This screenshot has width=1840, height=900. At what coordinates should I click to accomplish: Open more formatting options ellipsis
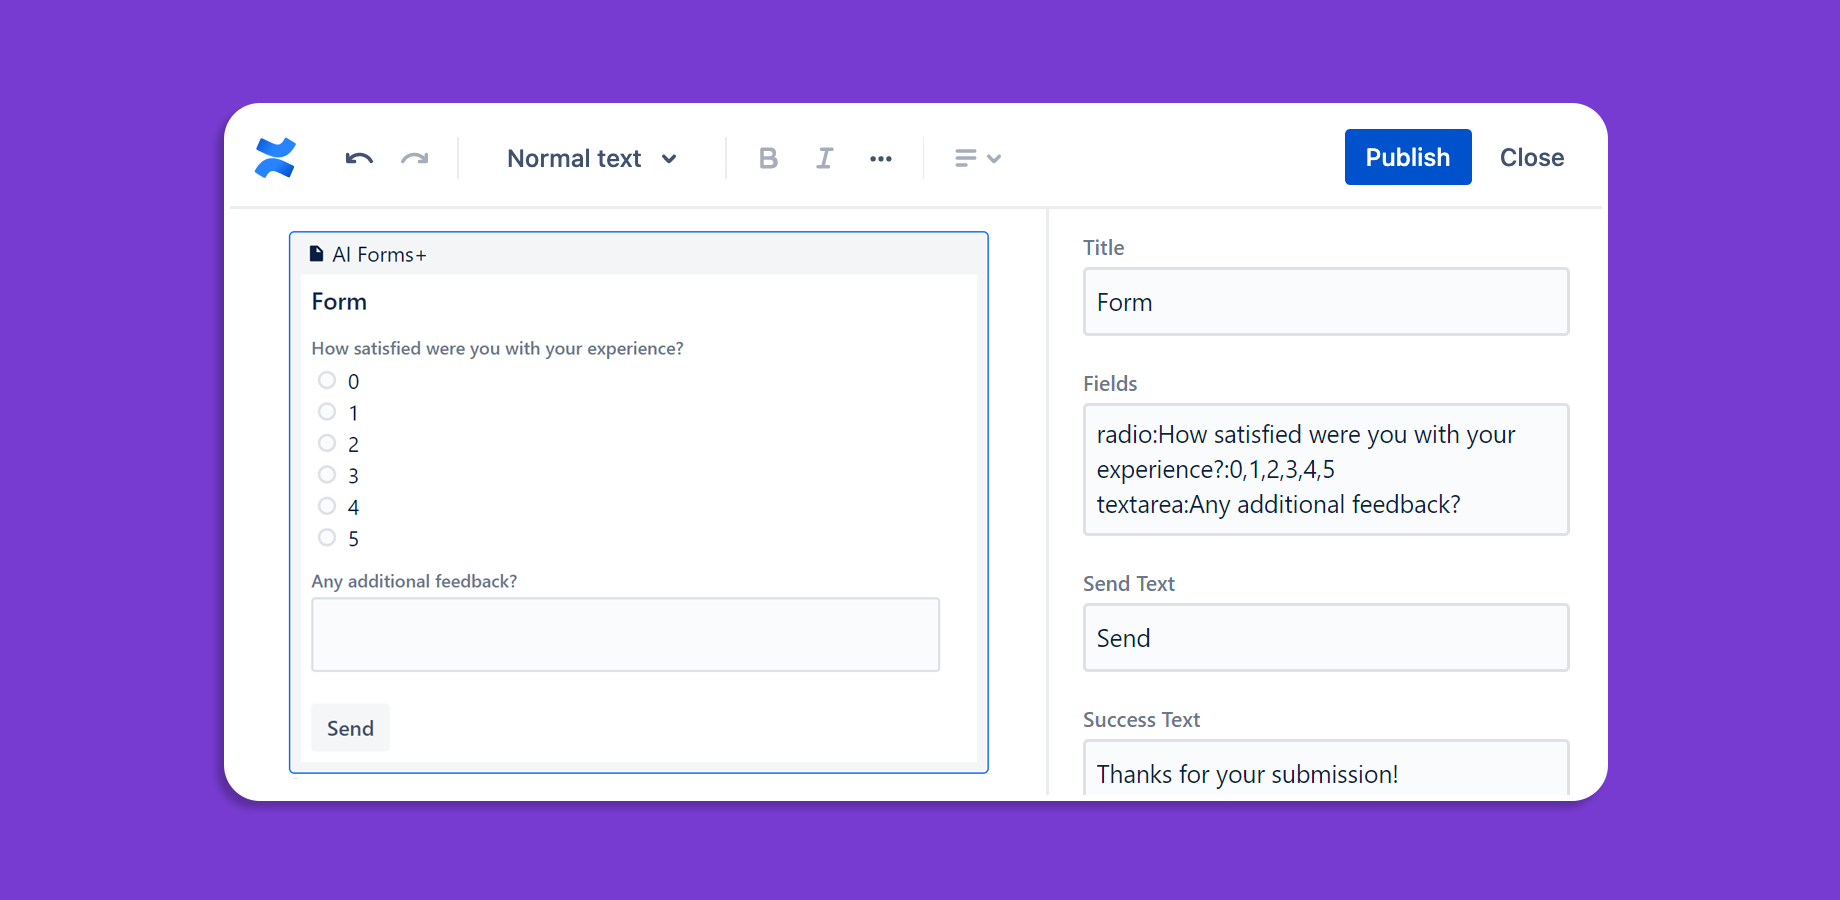880,158
